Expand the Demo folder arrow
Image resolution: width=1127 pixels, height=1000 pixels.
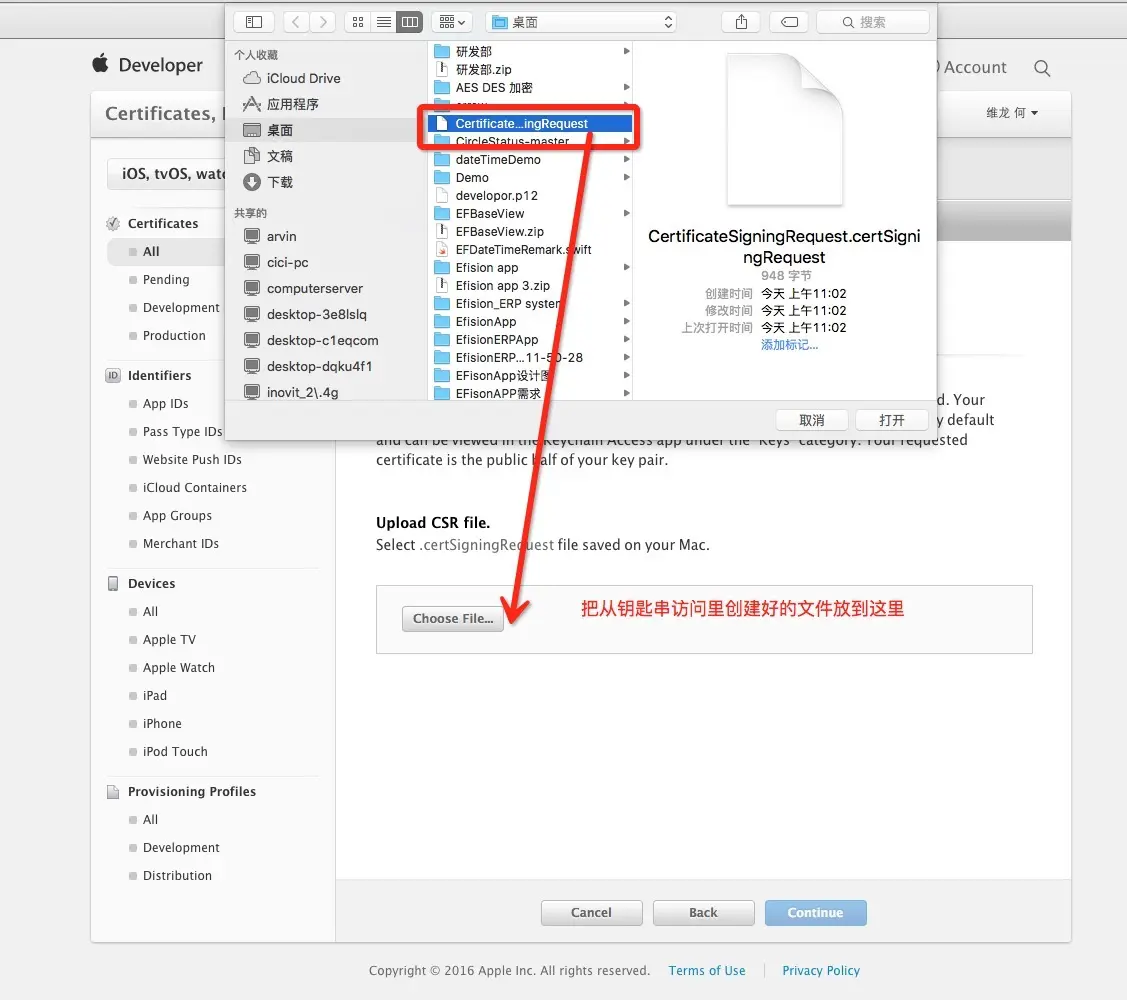click(x=627, y=178)
